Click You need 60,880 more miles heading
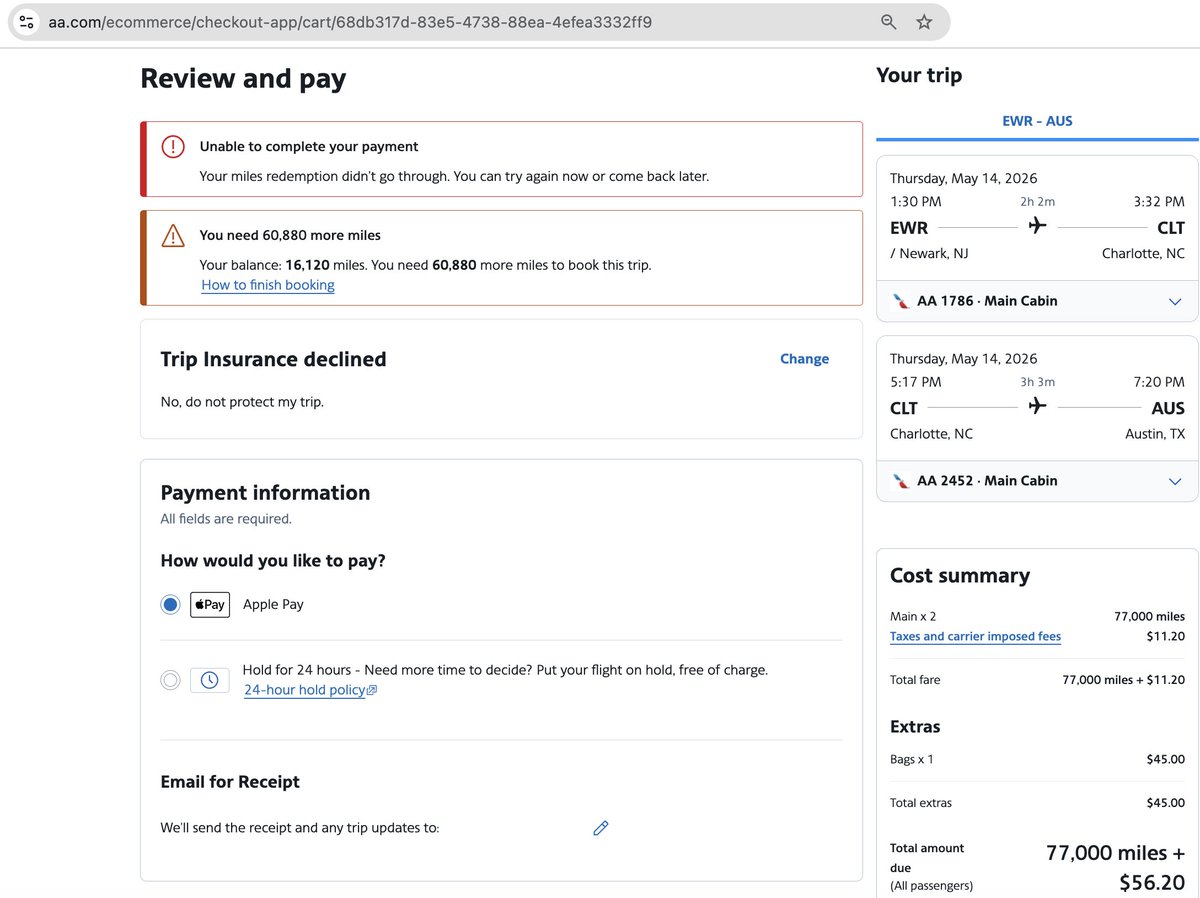The width and height of the screenshot is (1200, 898). [290, 235]
